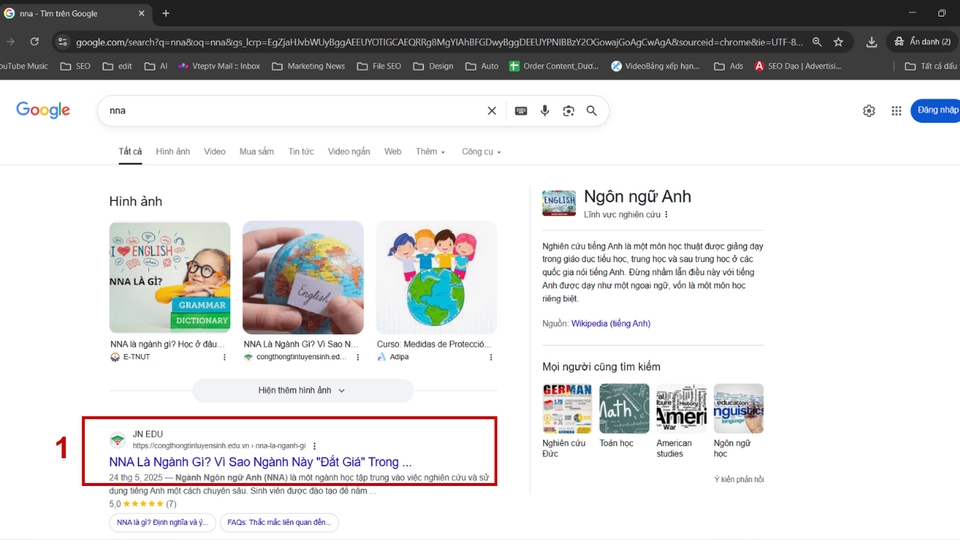Open the NNA Là Ngành Gì result title

(260, 462)
